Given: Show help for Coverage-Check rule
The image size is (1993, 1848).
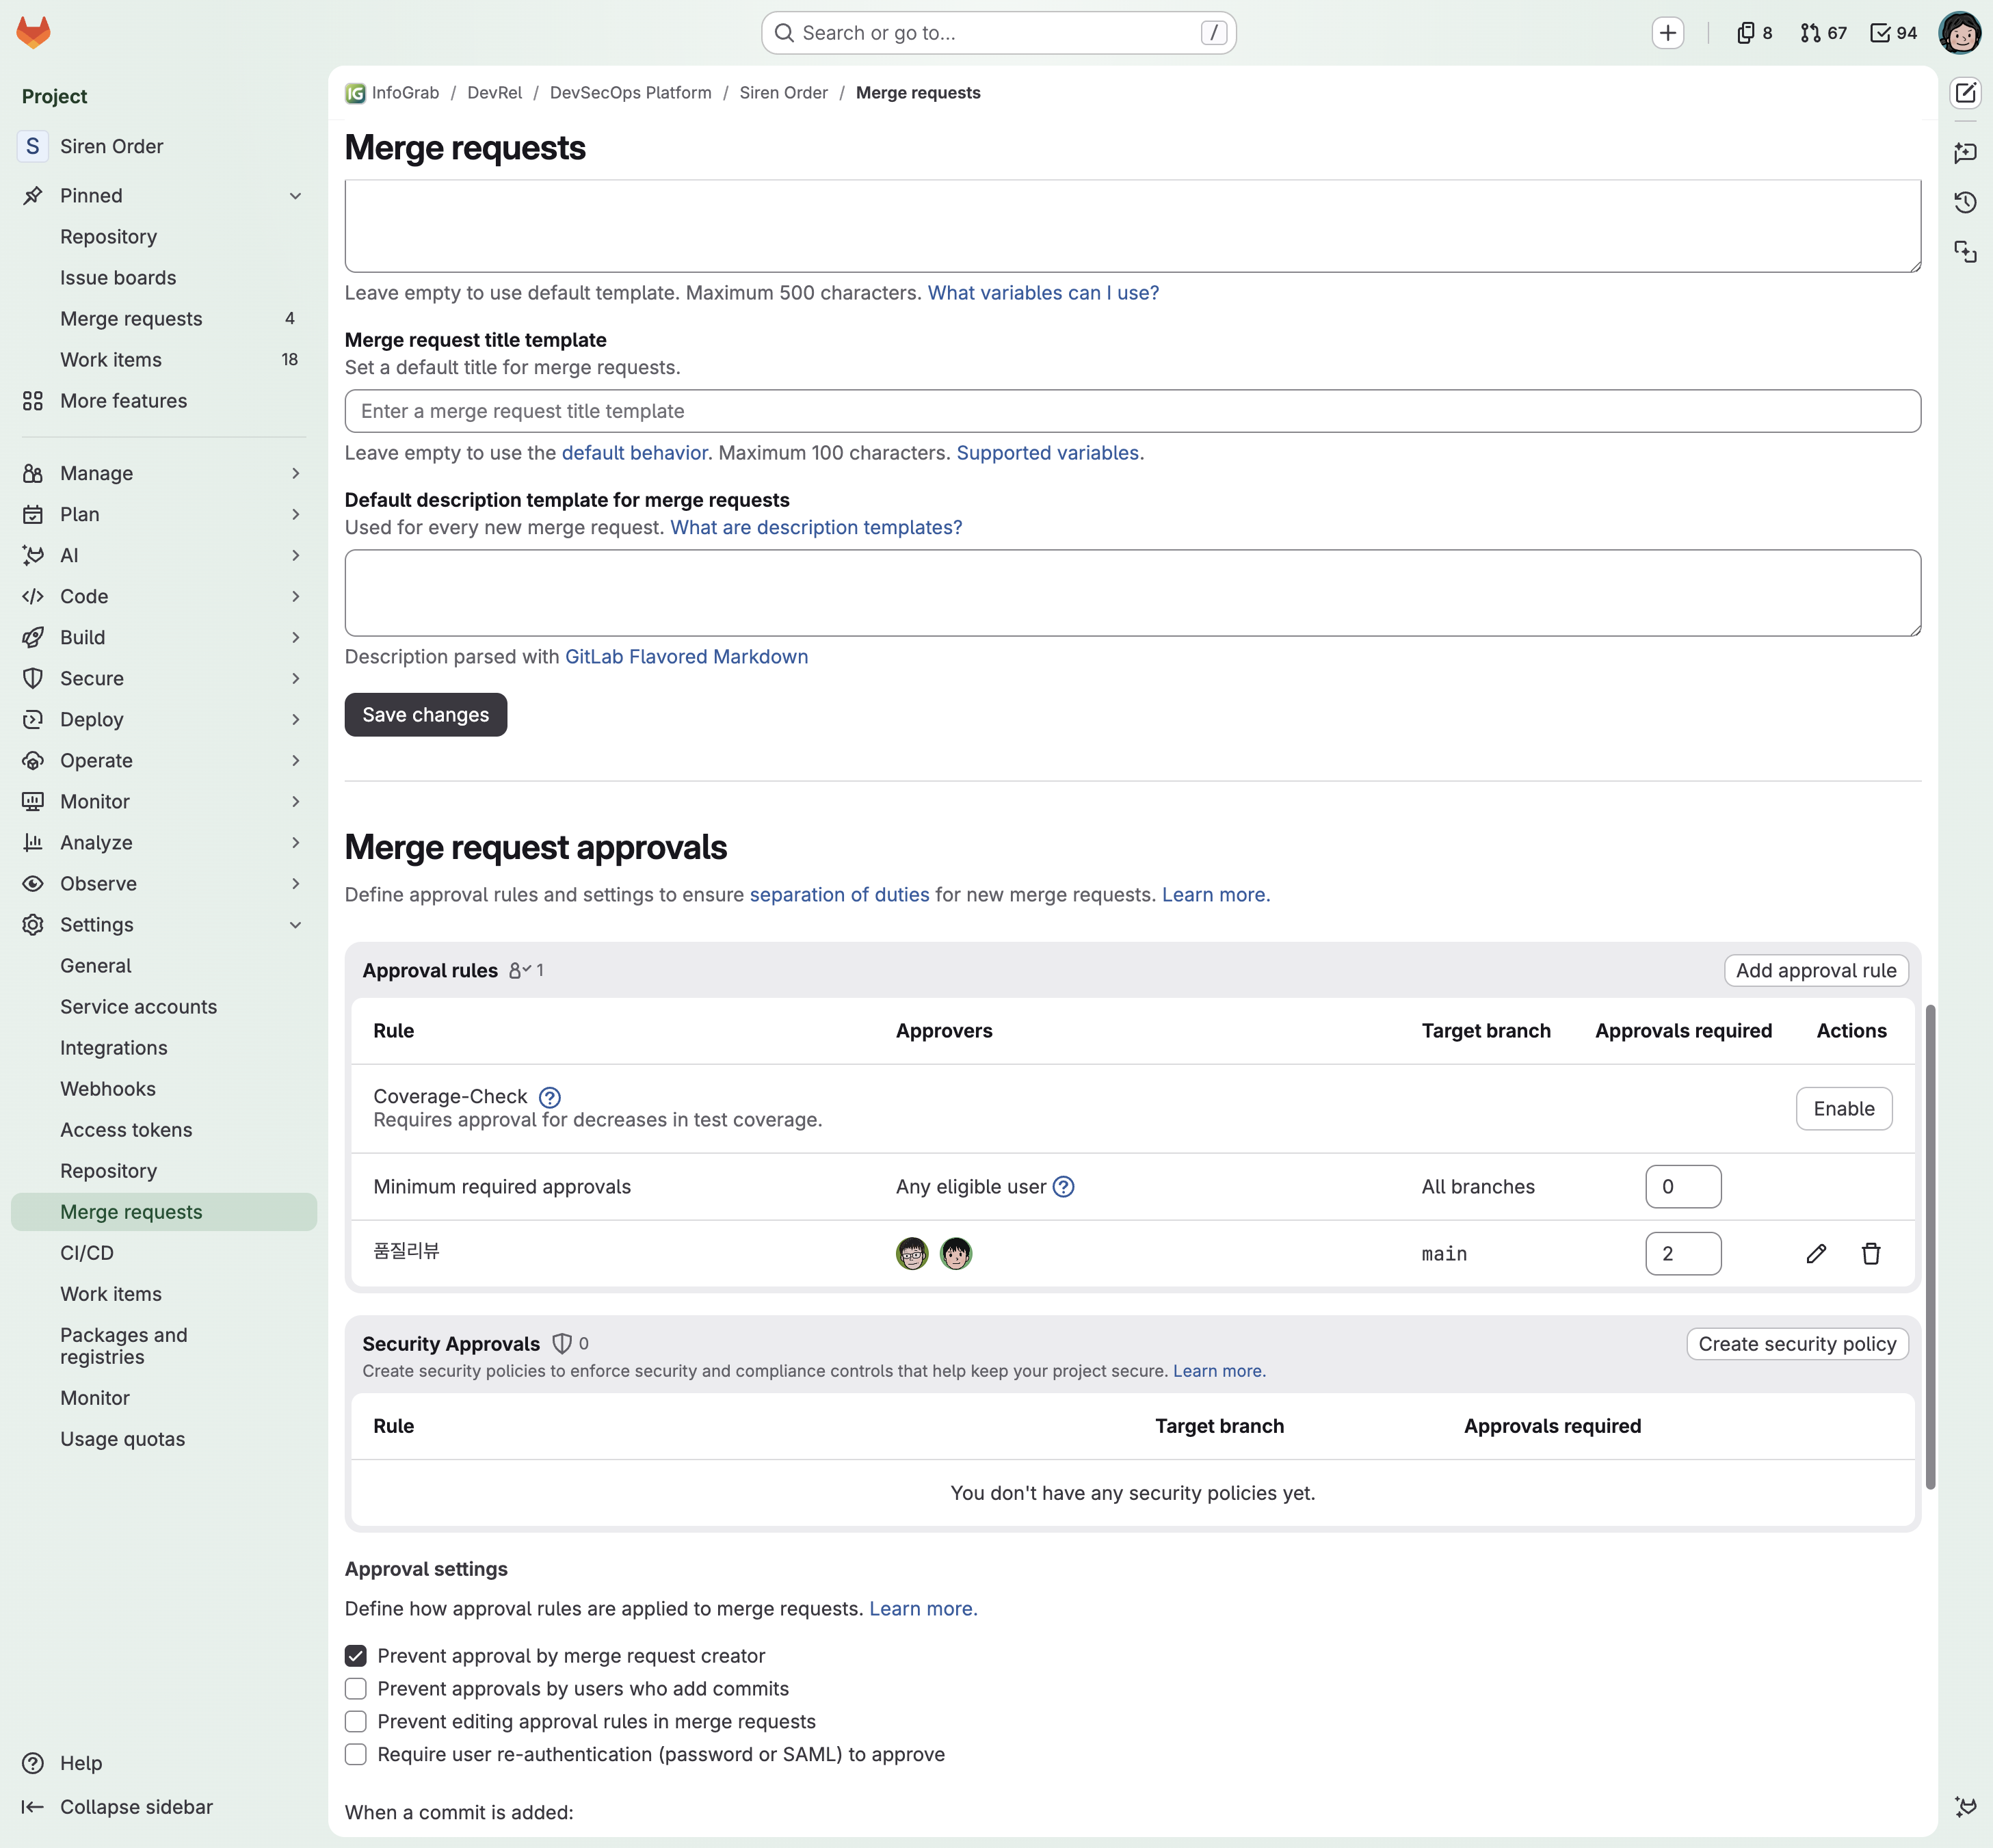Looking at the screenshot, I should 550,1097.
